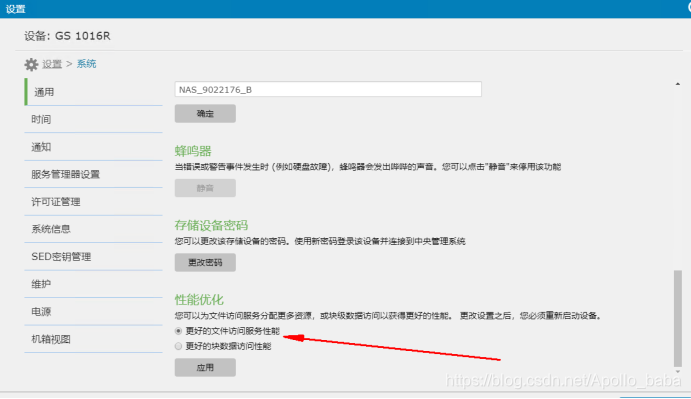This screenshot has height=399, width=691.
Task: Click the 应用 button
Action: tap(205, 367)
